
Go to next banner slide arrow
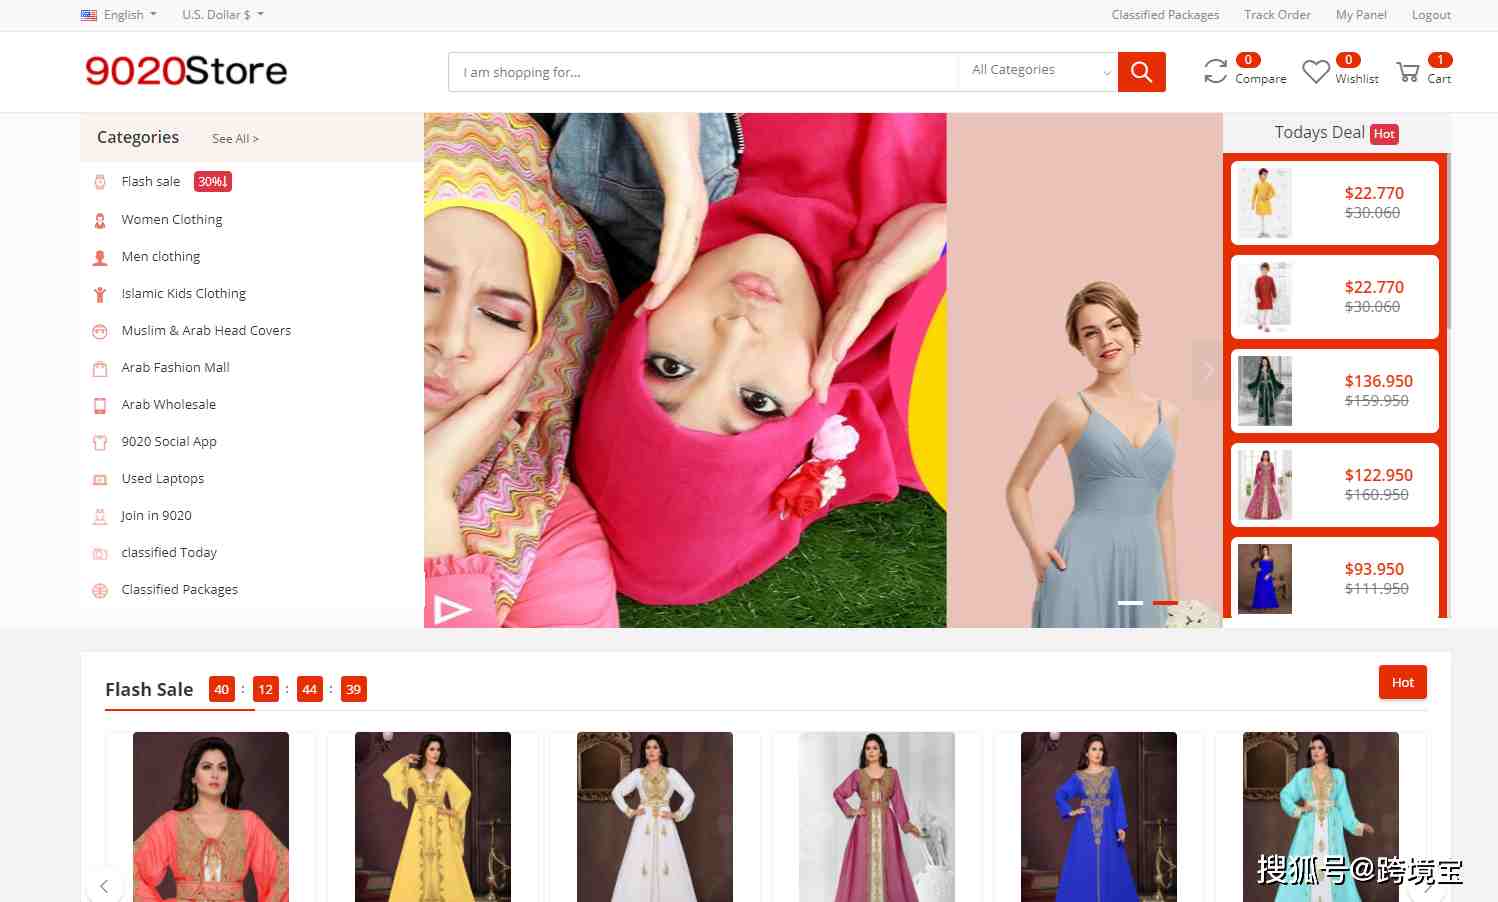pyautogui.click(x=1208, y=370)
